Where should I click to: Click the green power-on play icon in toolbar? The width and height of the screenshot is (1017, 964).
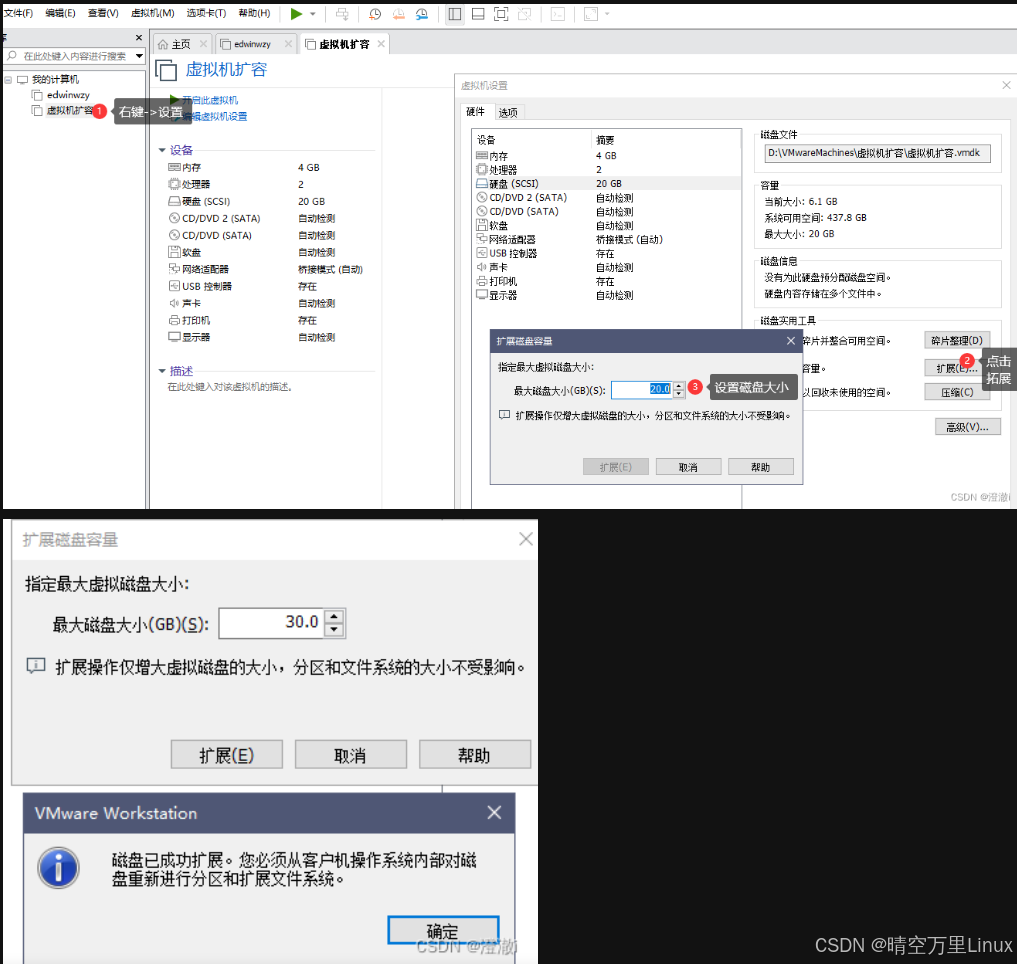[296, 14]
